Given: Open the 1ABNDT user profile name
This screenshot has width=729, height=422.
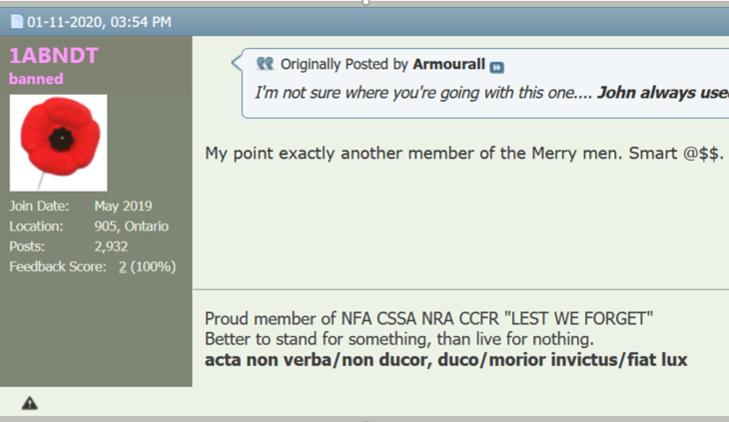Looking at the screenshot, I should pos(53,55).
